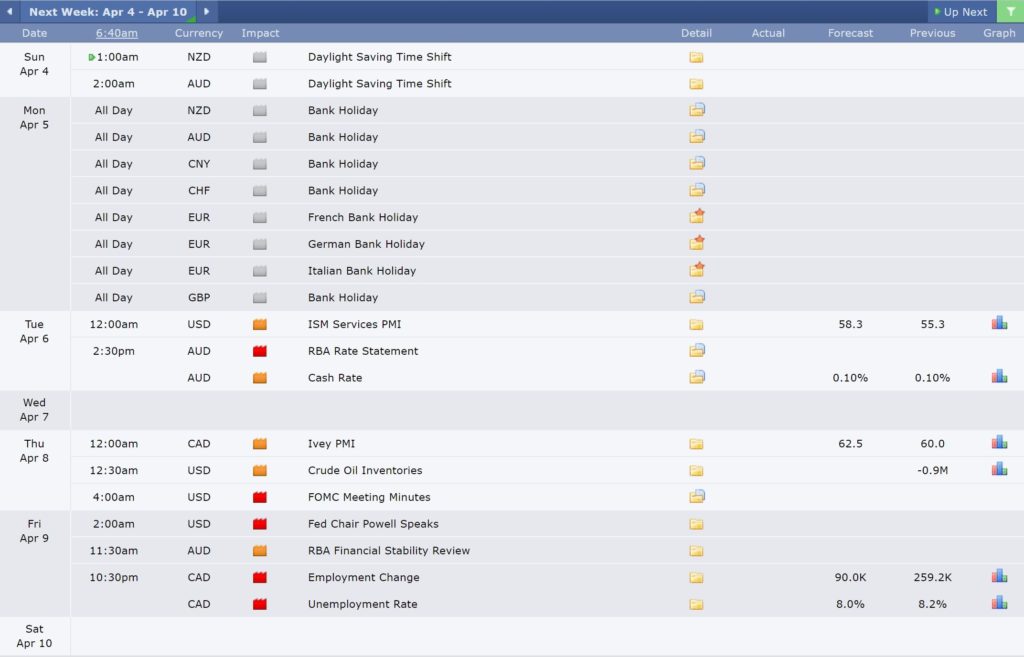Select the FOMC Meeting Minutes event name
The height and width of the screenshot is (657, 1024).
(369, 497)
